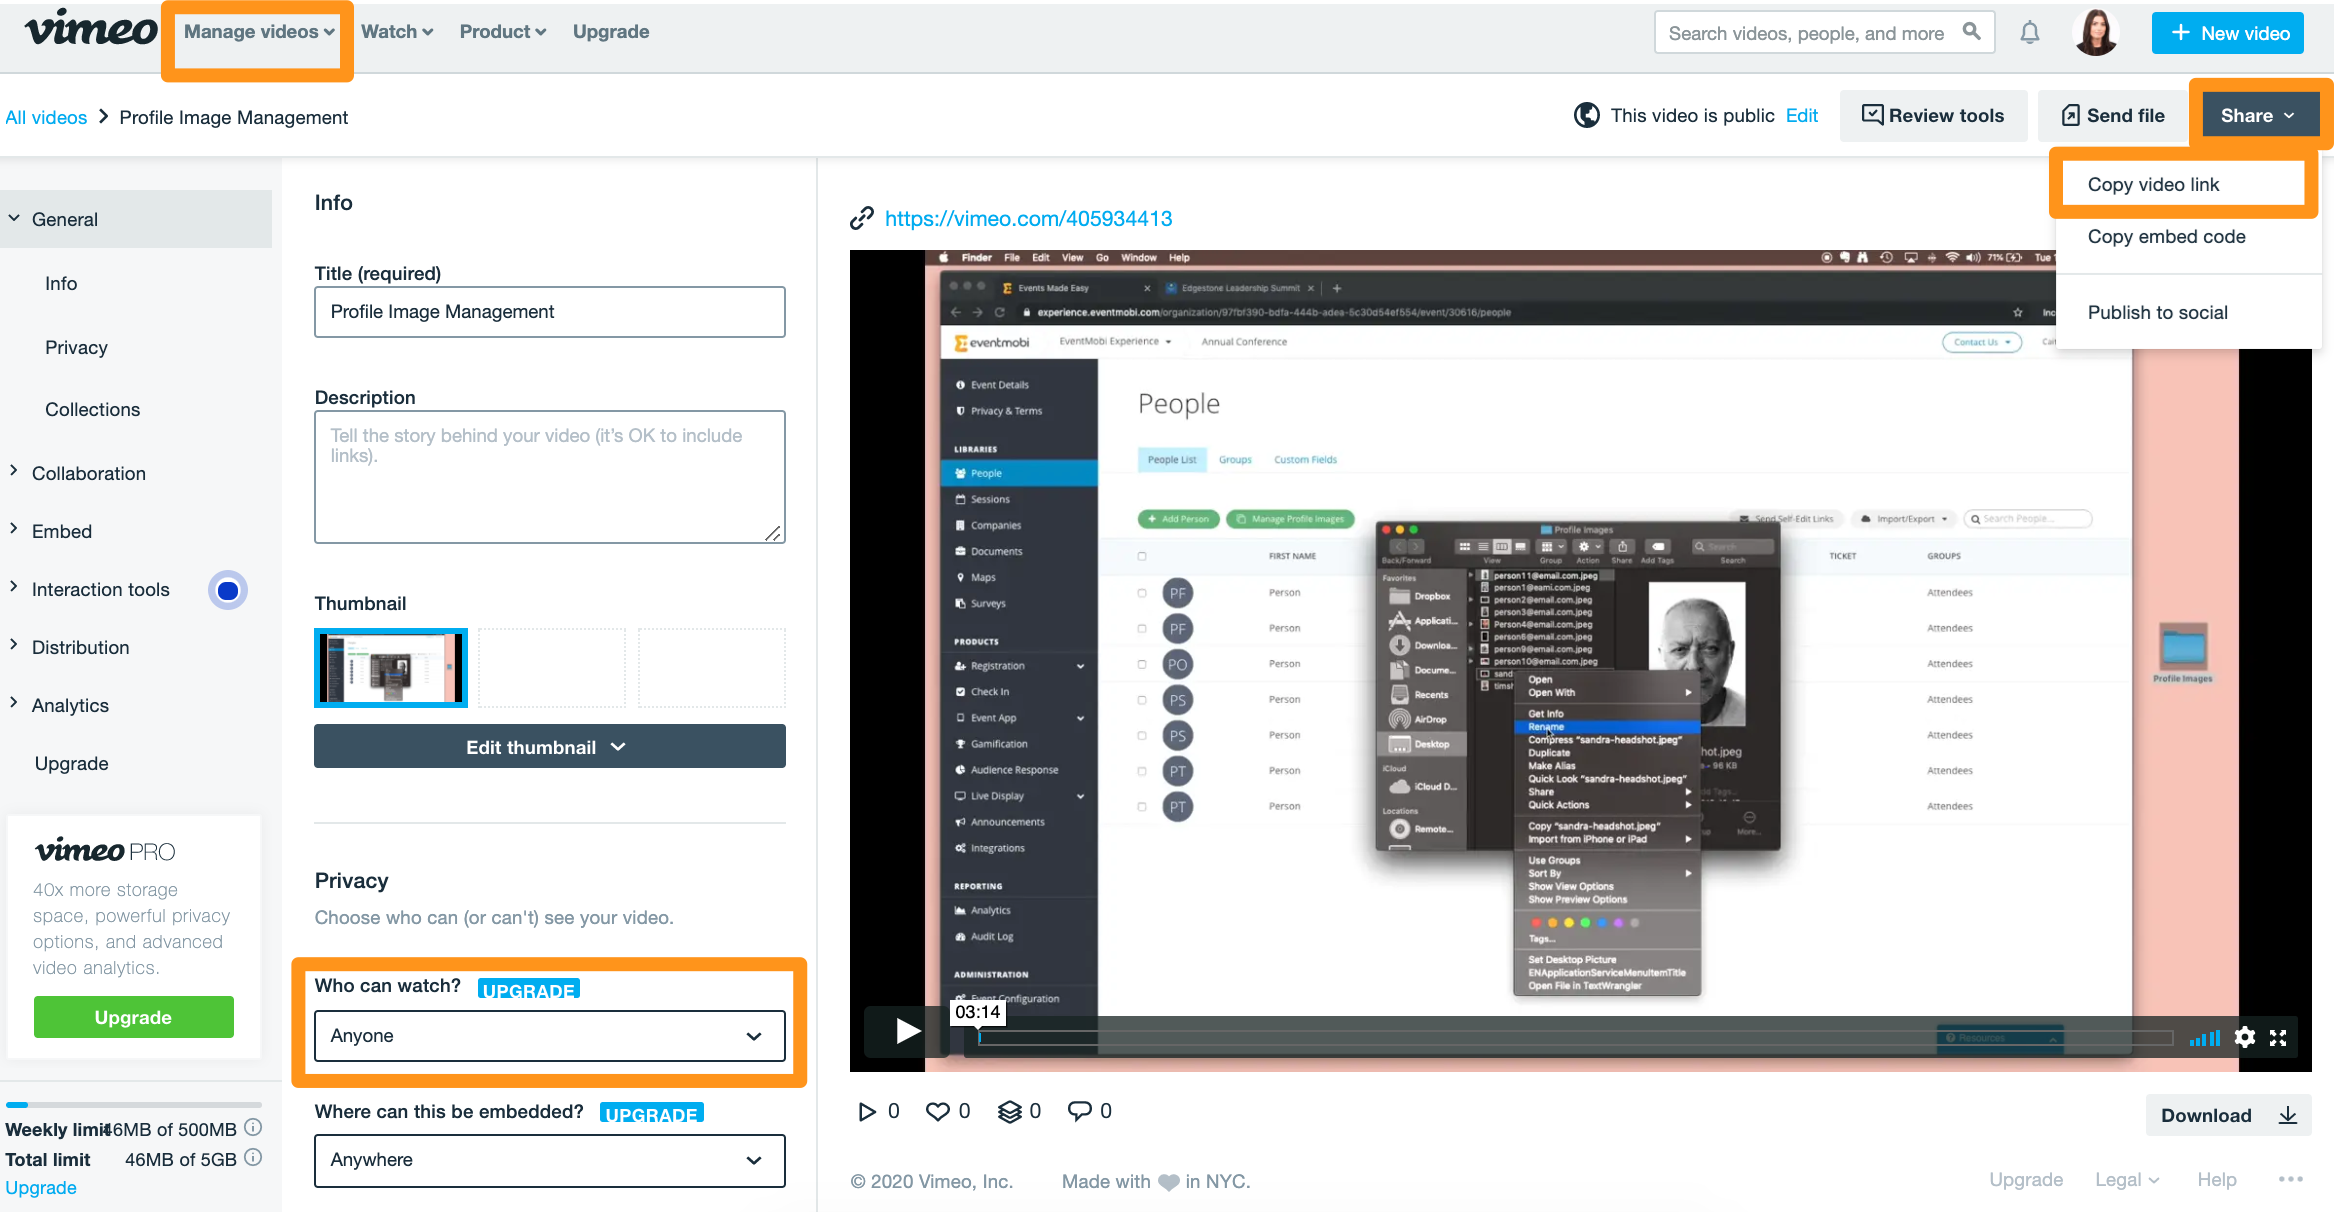
Task: Click the Edit thumbnail button
Action: [x=548, y=747]
